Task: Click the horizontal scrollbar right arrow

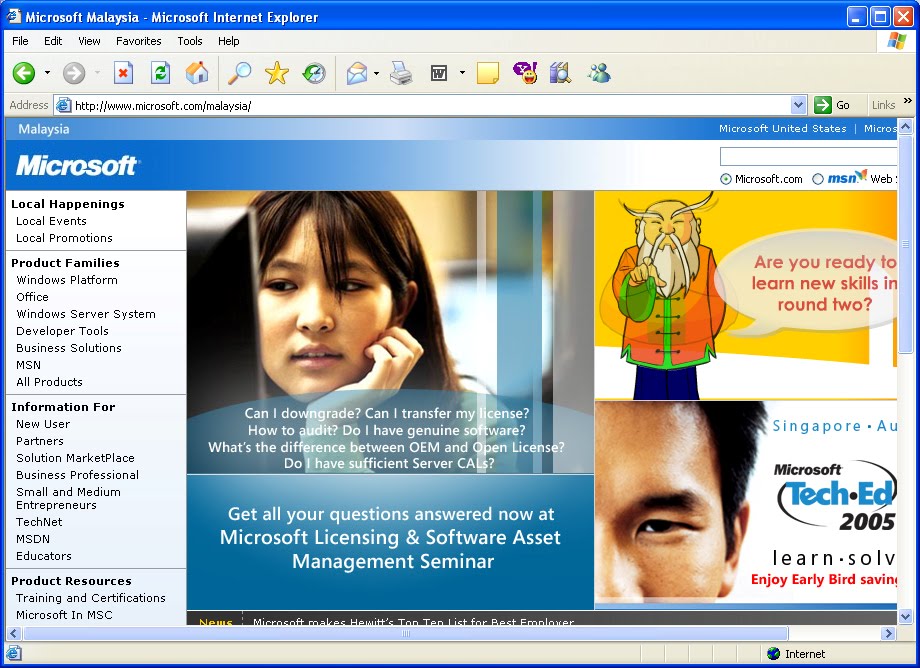Action: tap(888, 633)
